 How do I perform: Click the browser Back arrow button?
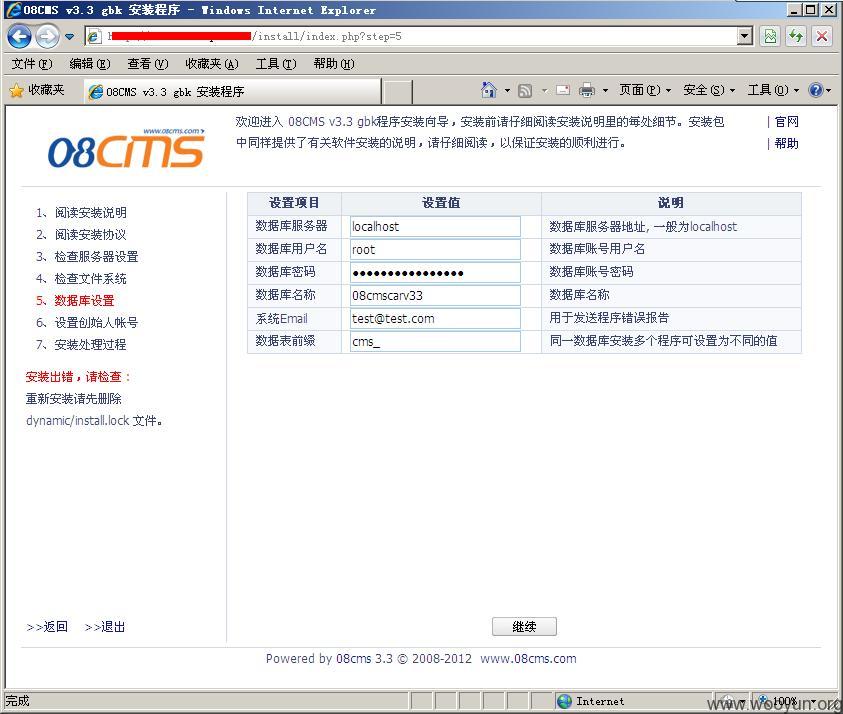pos(19,37)
